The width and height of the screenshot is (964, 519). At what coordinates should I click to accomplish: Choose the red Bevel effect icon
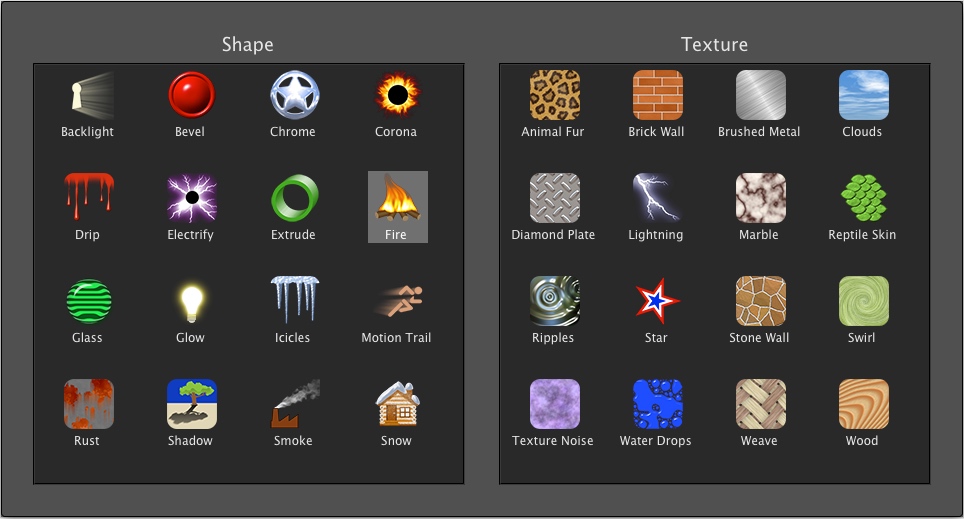pyautogui.click(x=191, y=95)
